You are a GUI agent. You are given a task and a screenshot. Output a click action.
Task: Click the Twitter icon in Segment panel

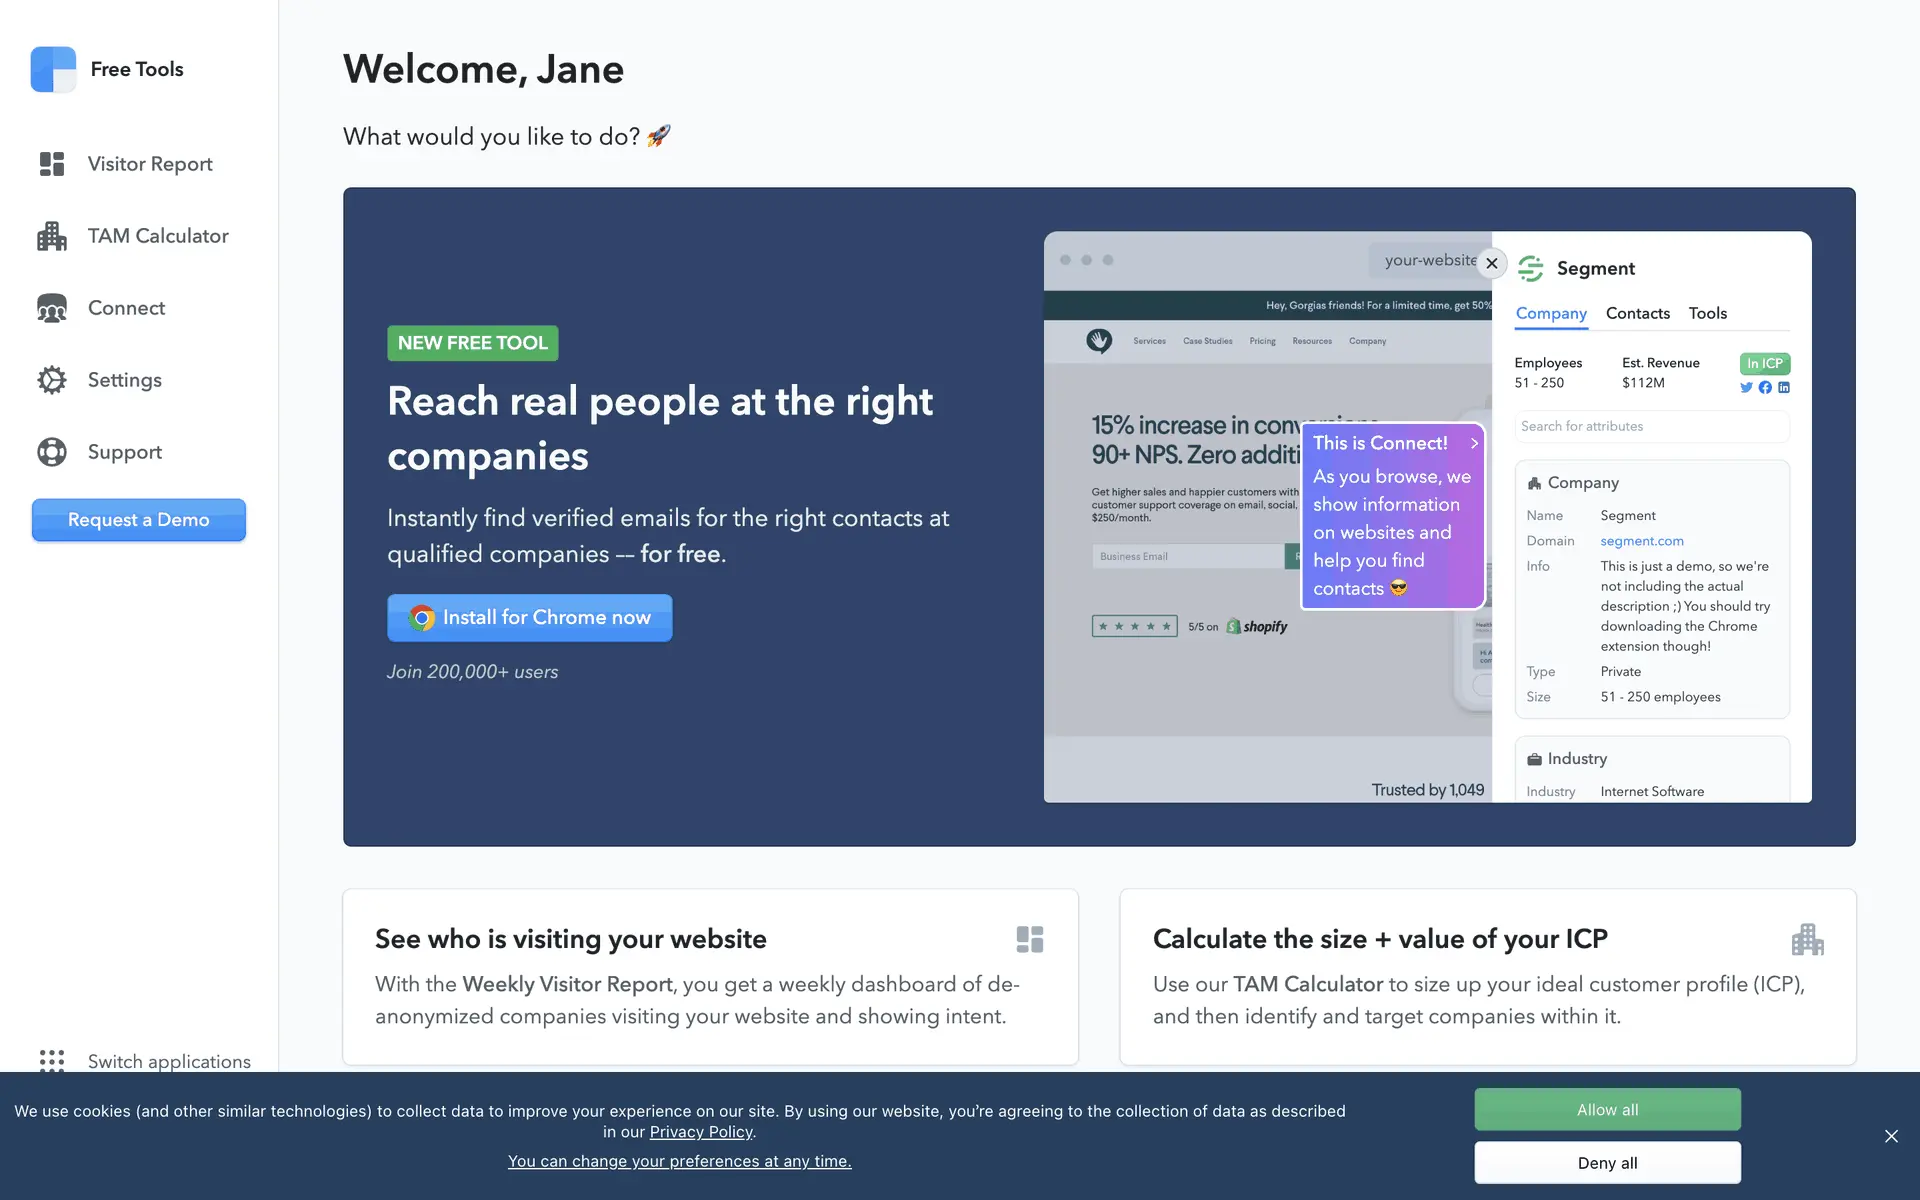click(1746, 388)
